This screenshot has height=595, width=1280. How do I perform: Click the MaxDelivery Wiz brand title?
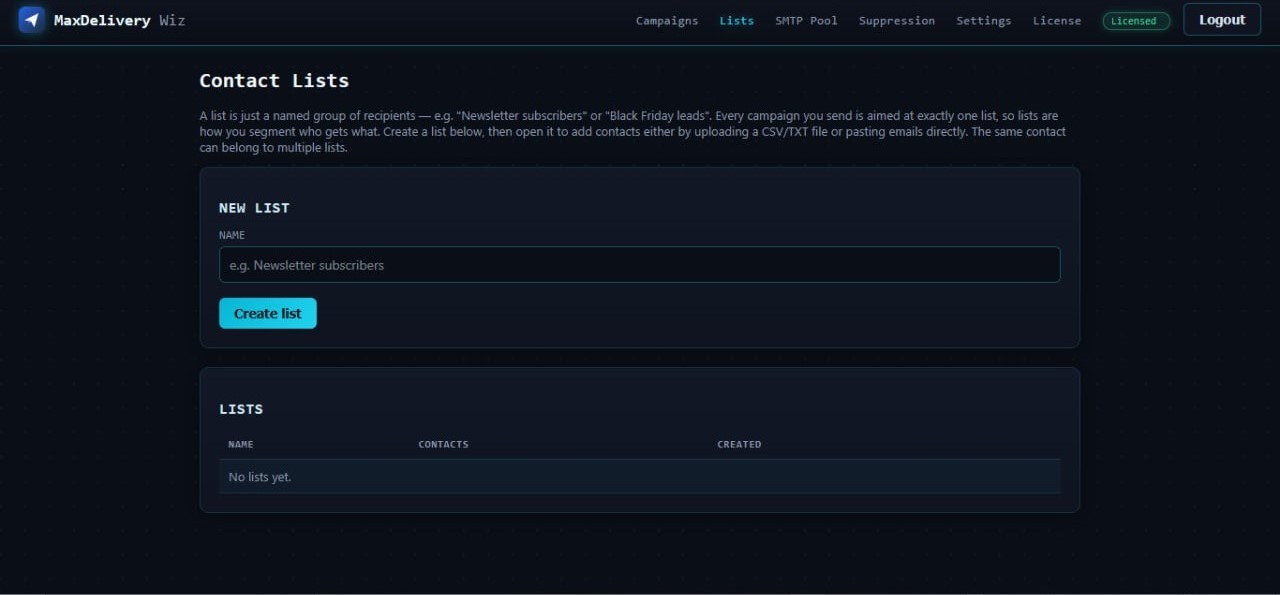tap(119, 20)
